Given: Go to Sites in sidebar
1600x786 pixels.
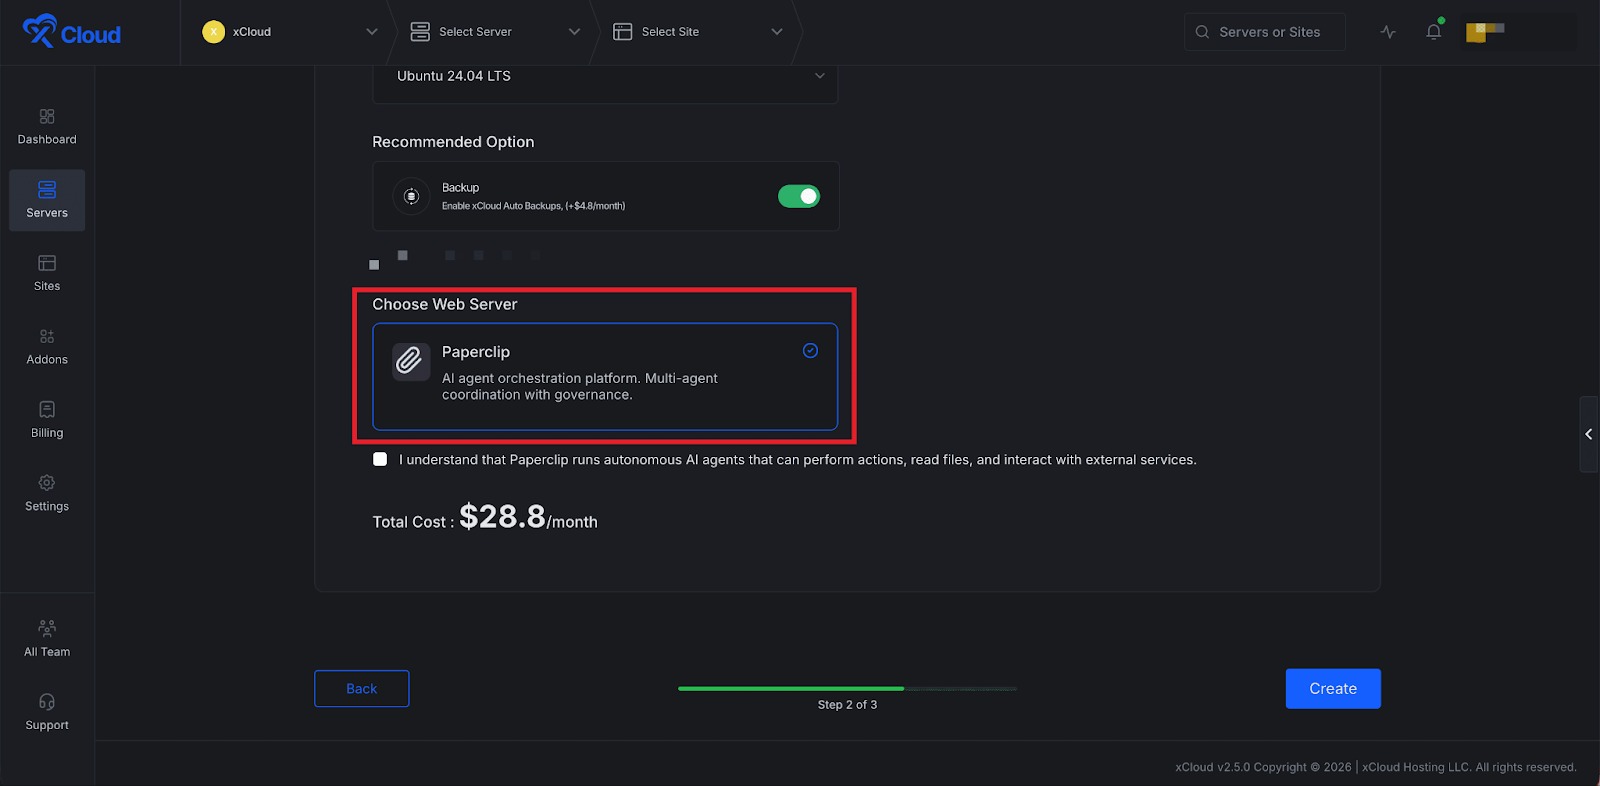Looking at the screenshot, I should point(47,273).
